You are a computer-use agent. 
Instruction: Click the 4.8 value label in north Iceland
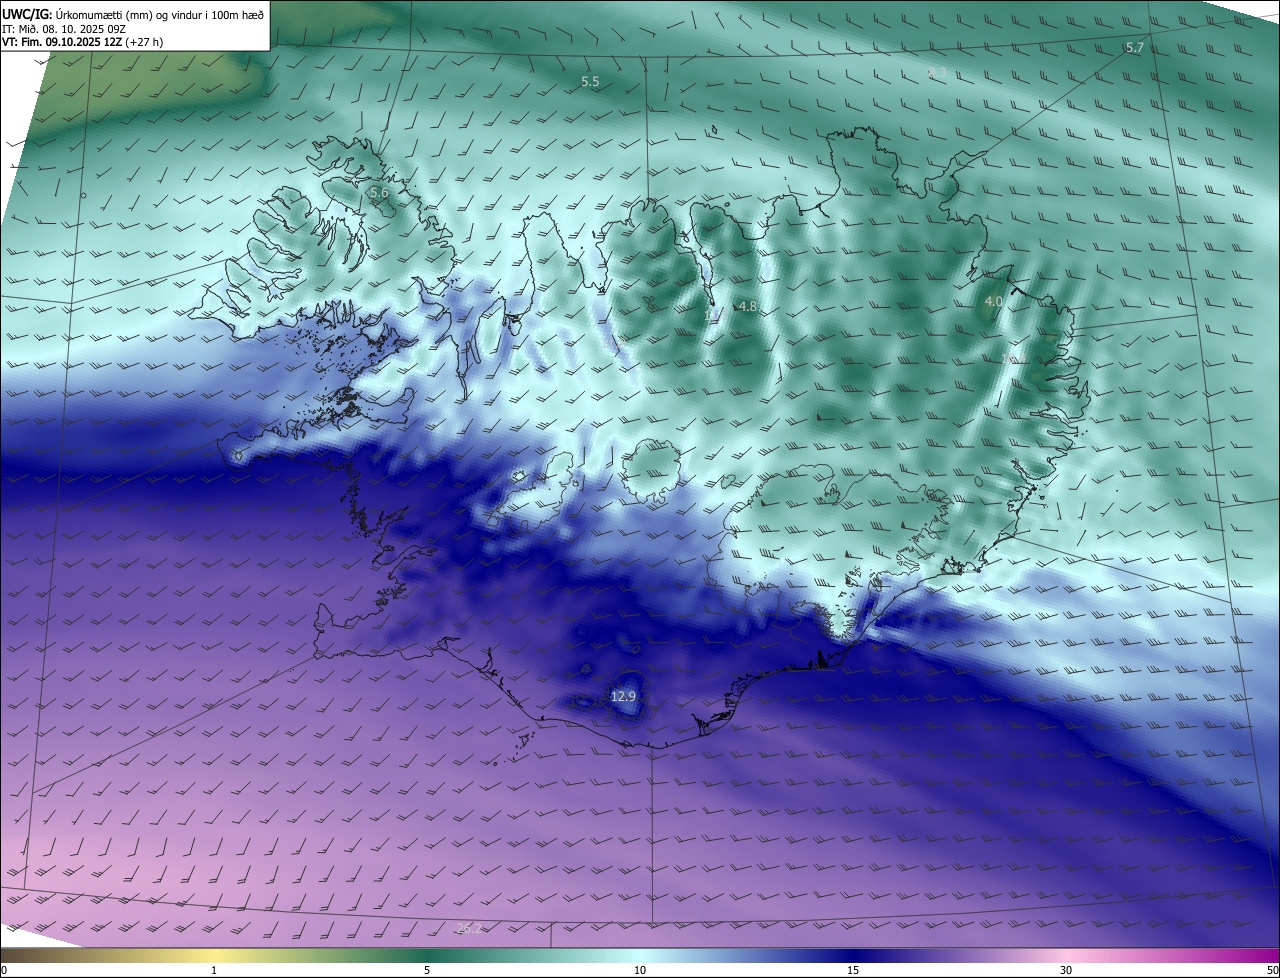tap(746, 307)
